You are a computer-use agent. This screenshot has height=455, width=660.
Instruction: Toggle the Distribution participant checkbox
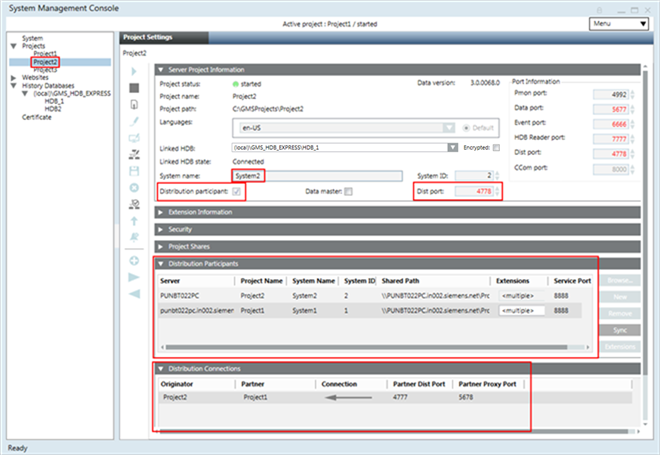(x=237, y=191)
